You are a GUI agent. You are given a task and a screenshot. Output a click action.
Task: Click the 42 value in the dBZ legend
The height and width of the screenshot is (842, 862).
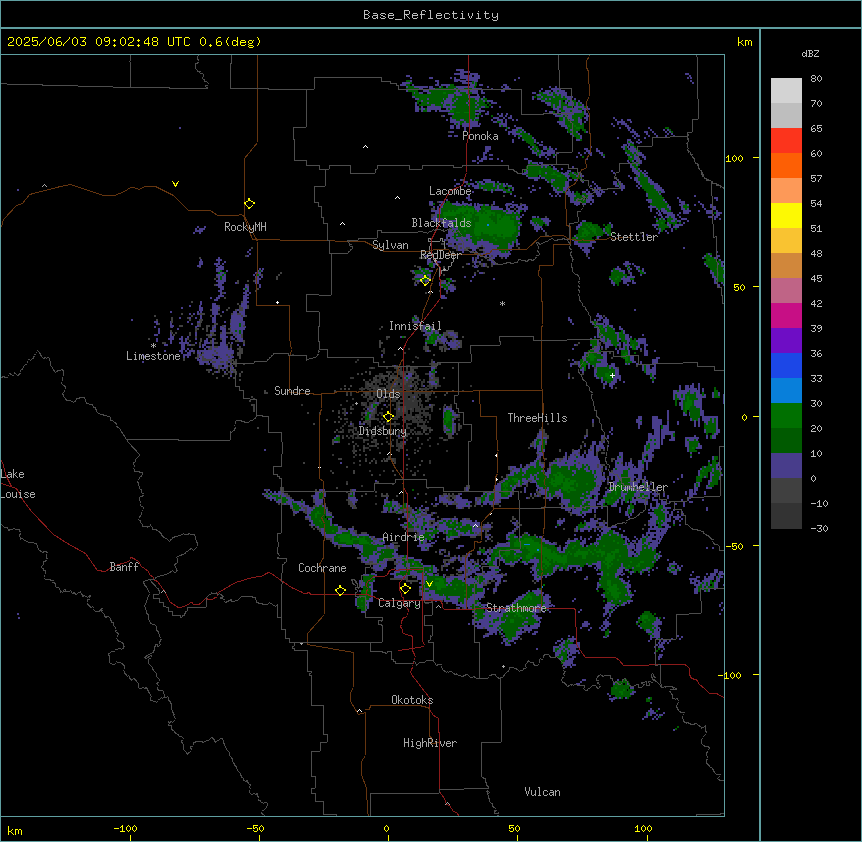pyautogui.click(x=816, y=303)
